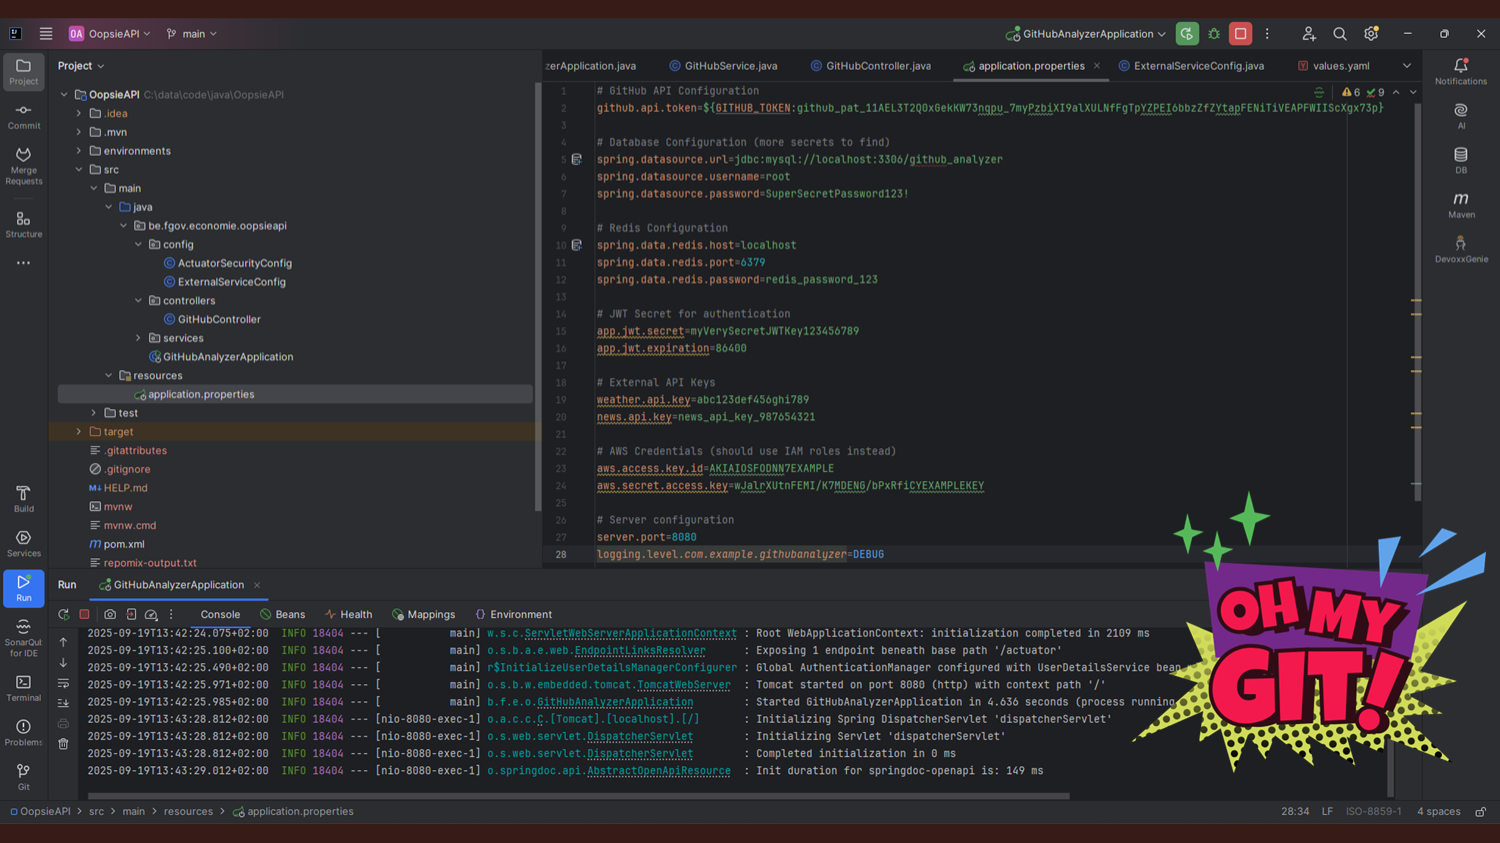The width and height of the screenshot is (1500, 843).
Task: Select pom.xml in project tree
Action: (x=124, y=544)
